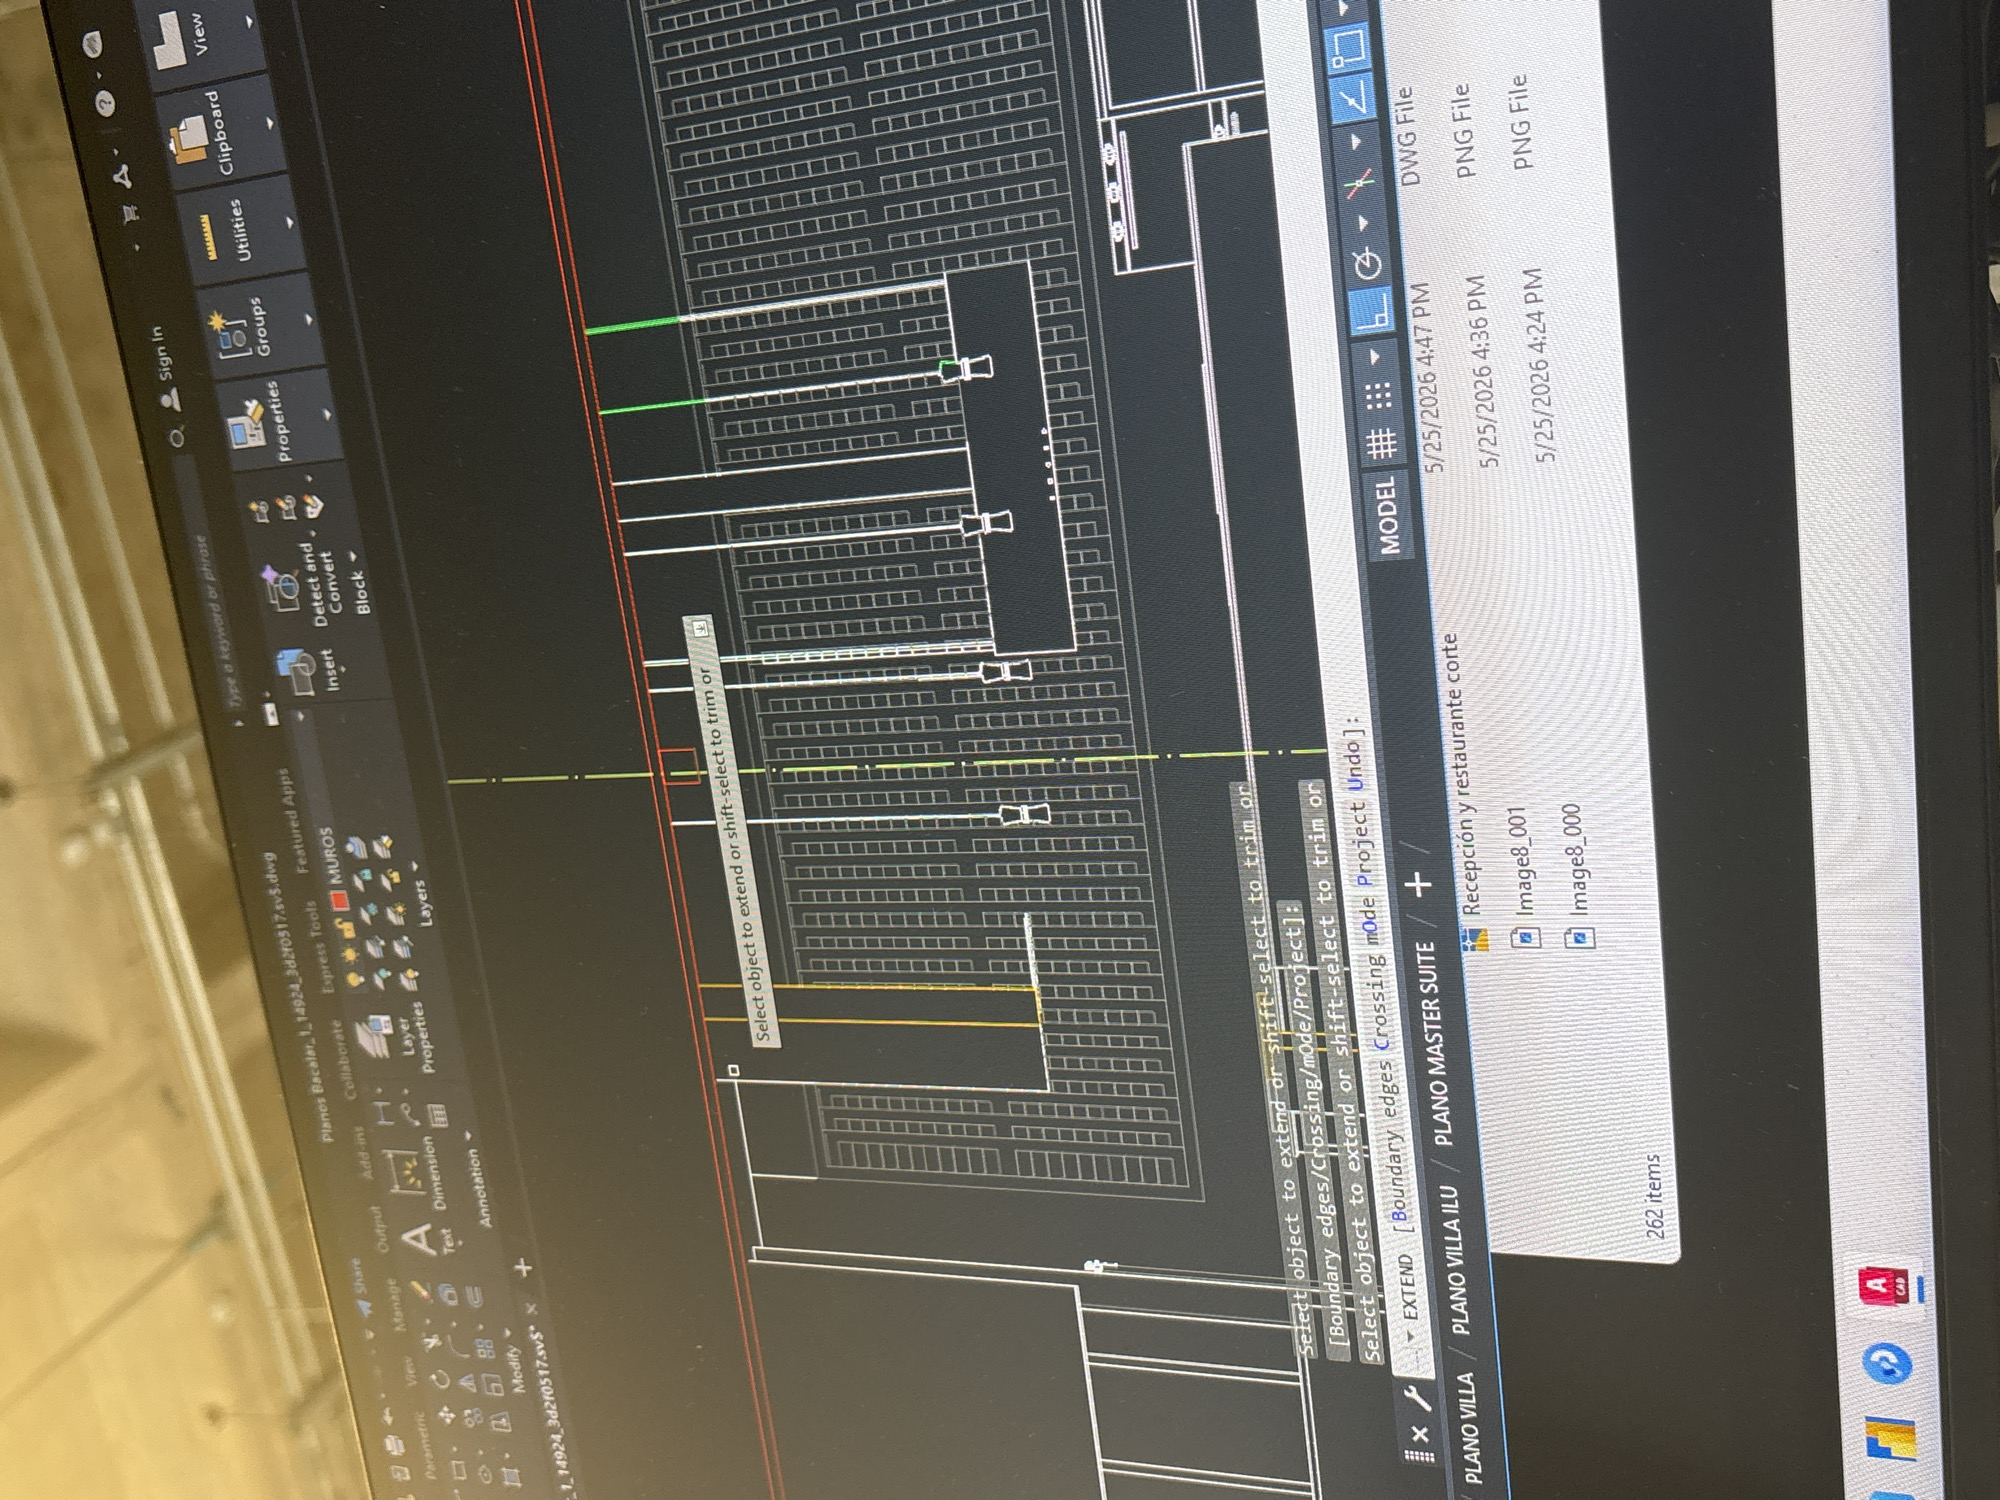Click the Autodesk account A icon
The image size is (2000, 1500).
[123, 176]
